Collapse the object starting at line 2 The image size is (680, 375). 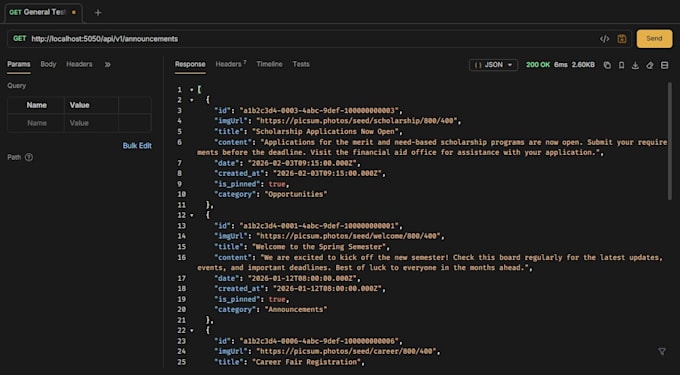coord(191,100)
